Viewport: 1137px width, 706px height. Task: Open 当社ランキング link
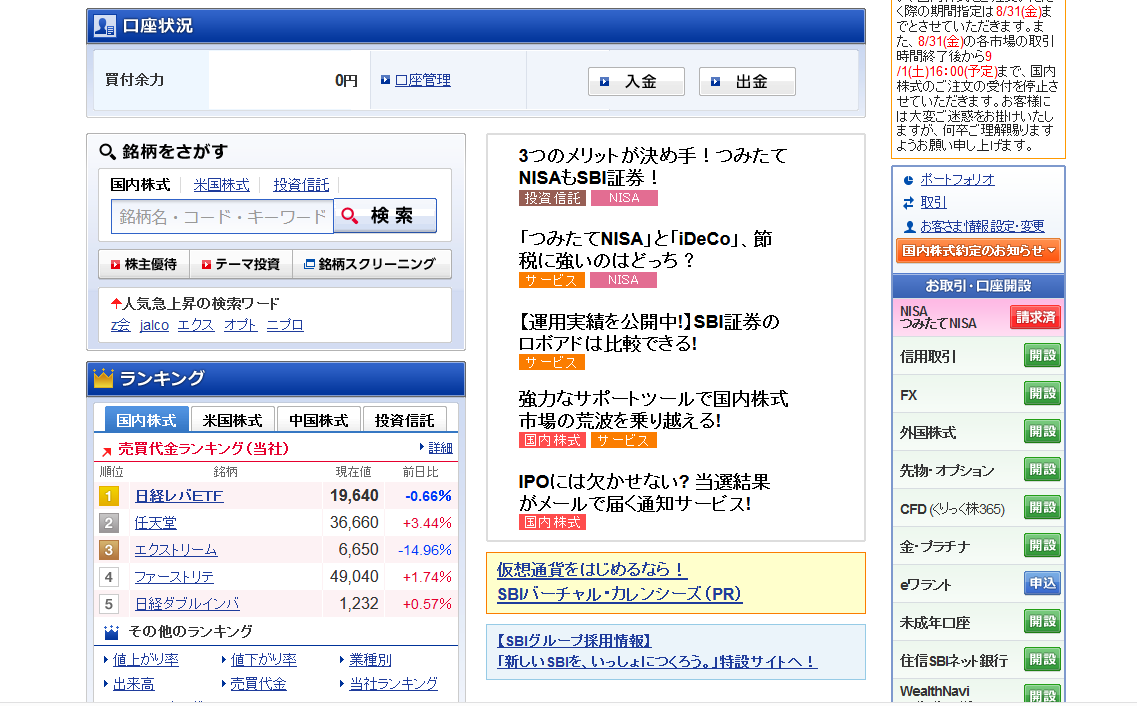tap(394, 684)
